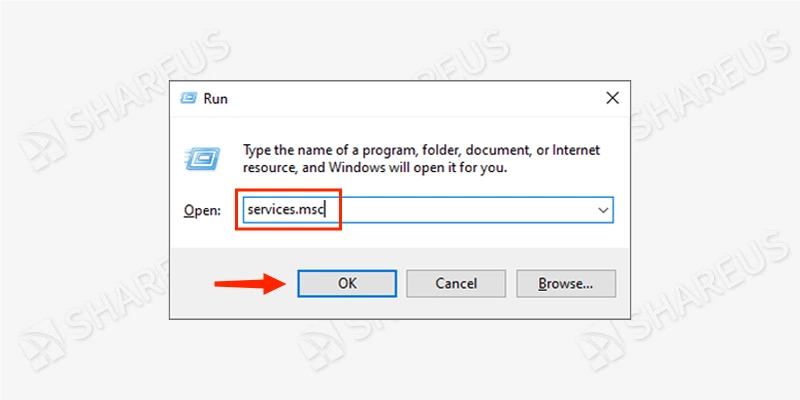
Task: Close the Run dialog with the X
Action: point(612,98)
